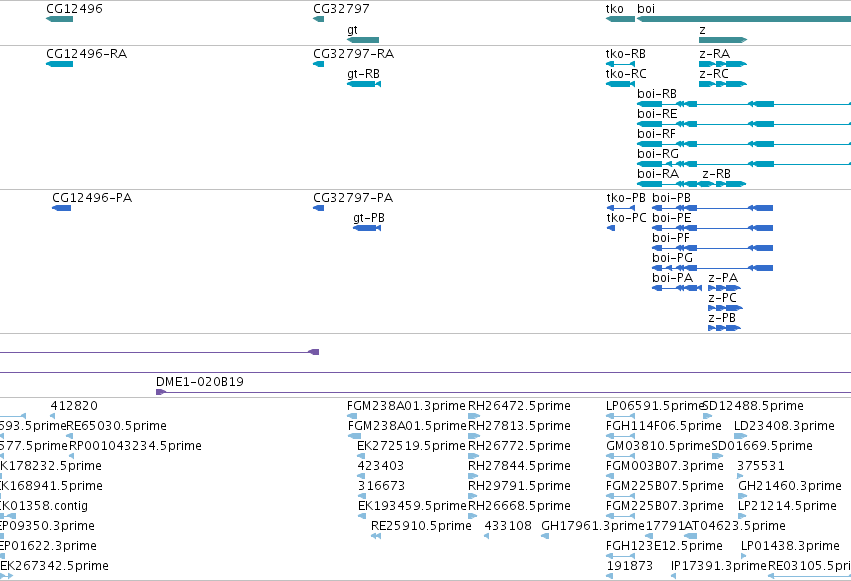Click the gt-PB protein label
This screenshot has width=851, height=581.
(x=369, y=218)
